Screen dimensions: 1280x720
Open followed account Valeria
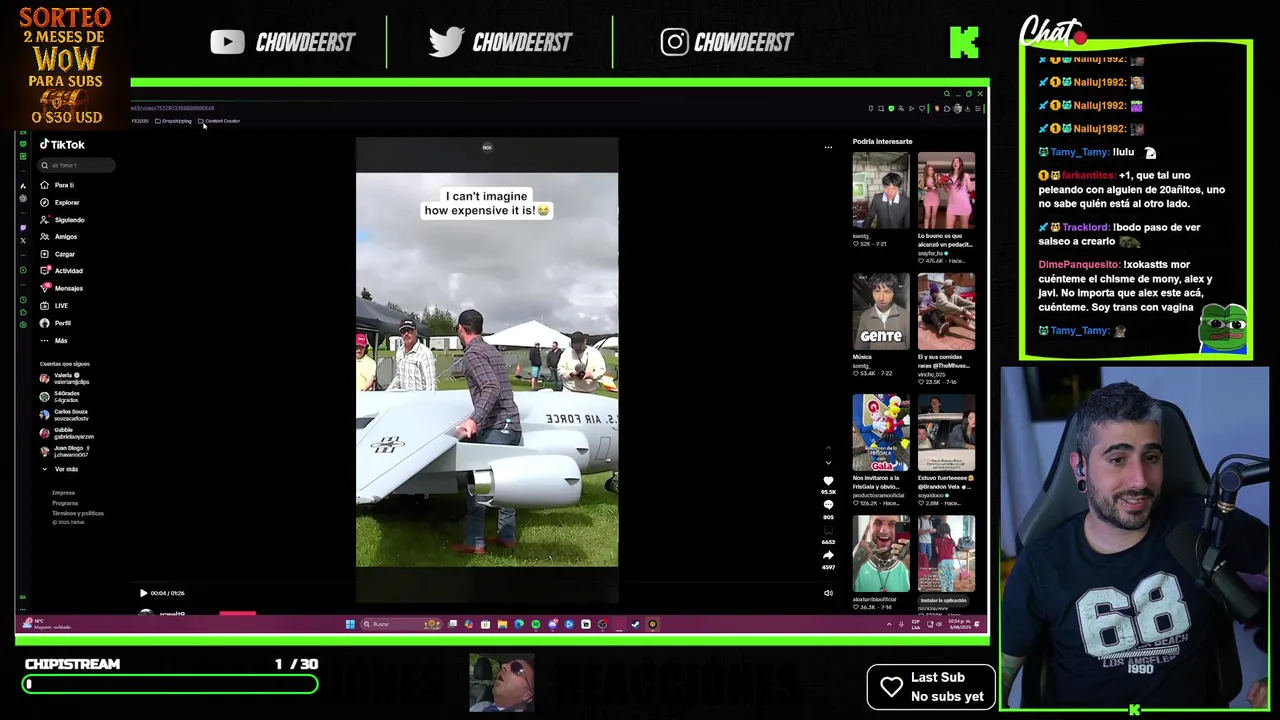pos(65,379)
